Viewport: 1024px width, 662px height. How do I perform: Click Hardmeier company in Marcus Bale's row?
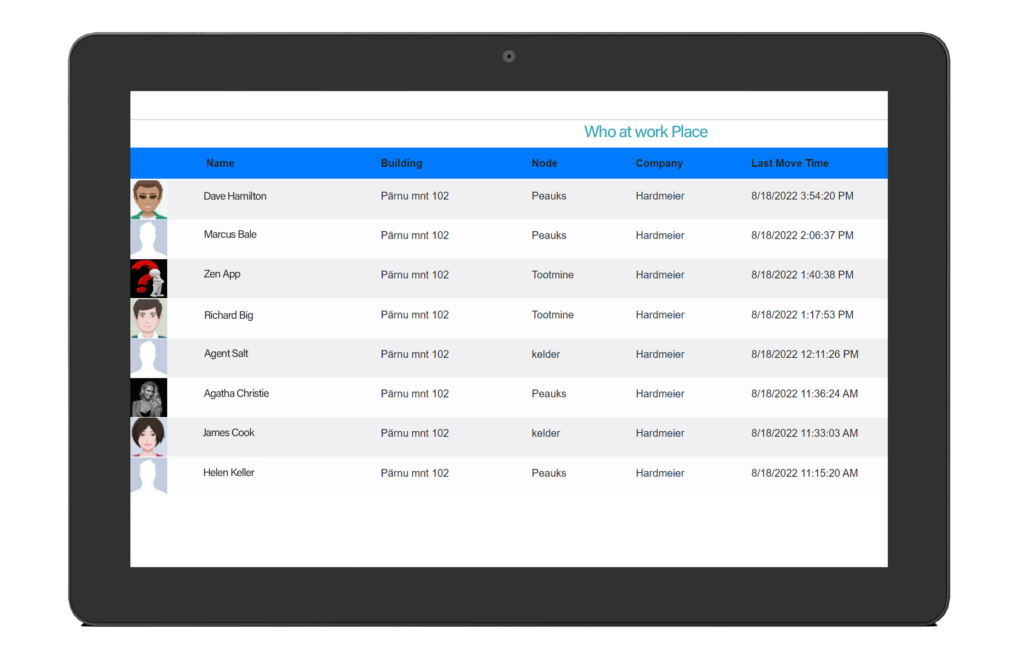coord(660,236)
